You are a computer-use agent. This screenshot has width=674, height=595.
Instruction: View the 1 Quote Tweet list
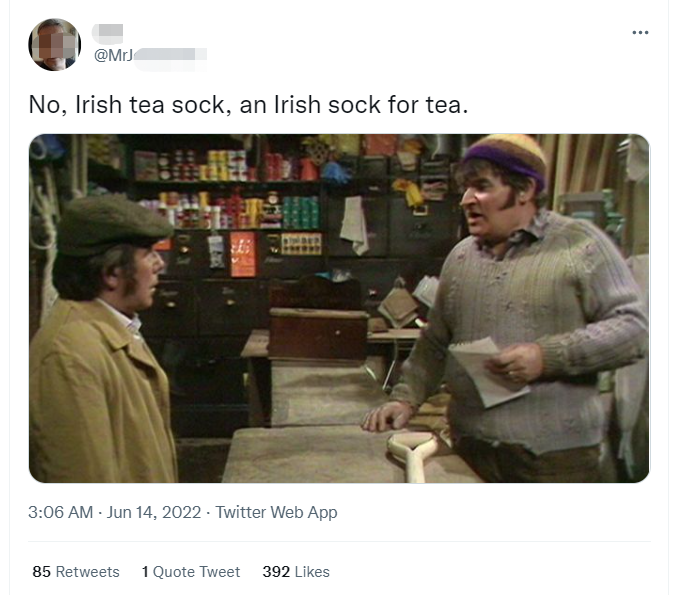pyautogui.click(x=191, y=572)
